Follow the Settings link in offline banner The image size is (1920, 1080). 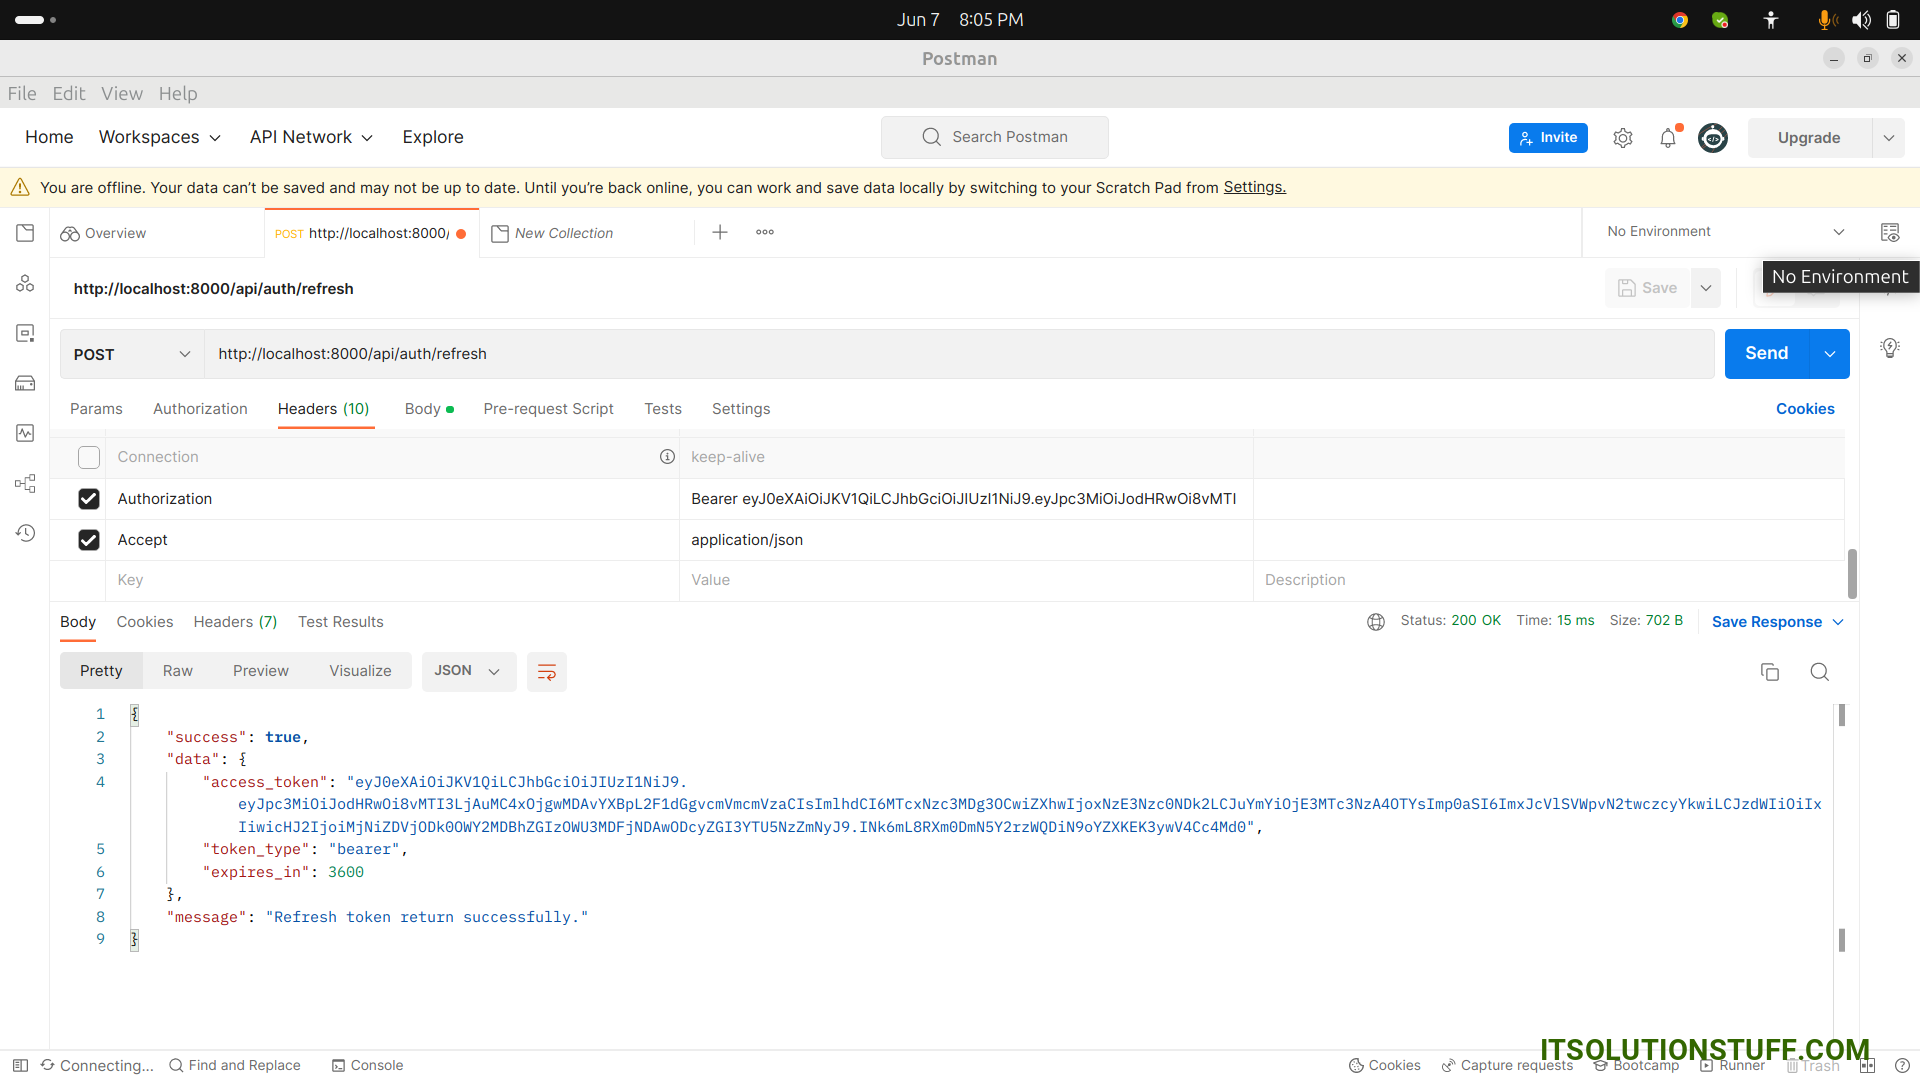coord(1254,187)
